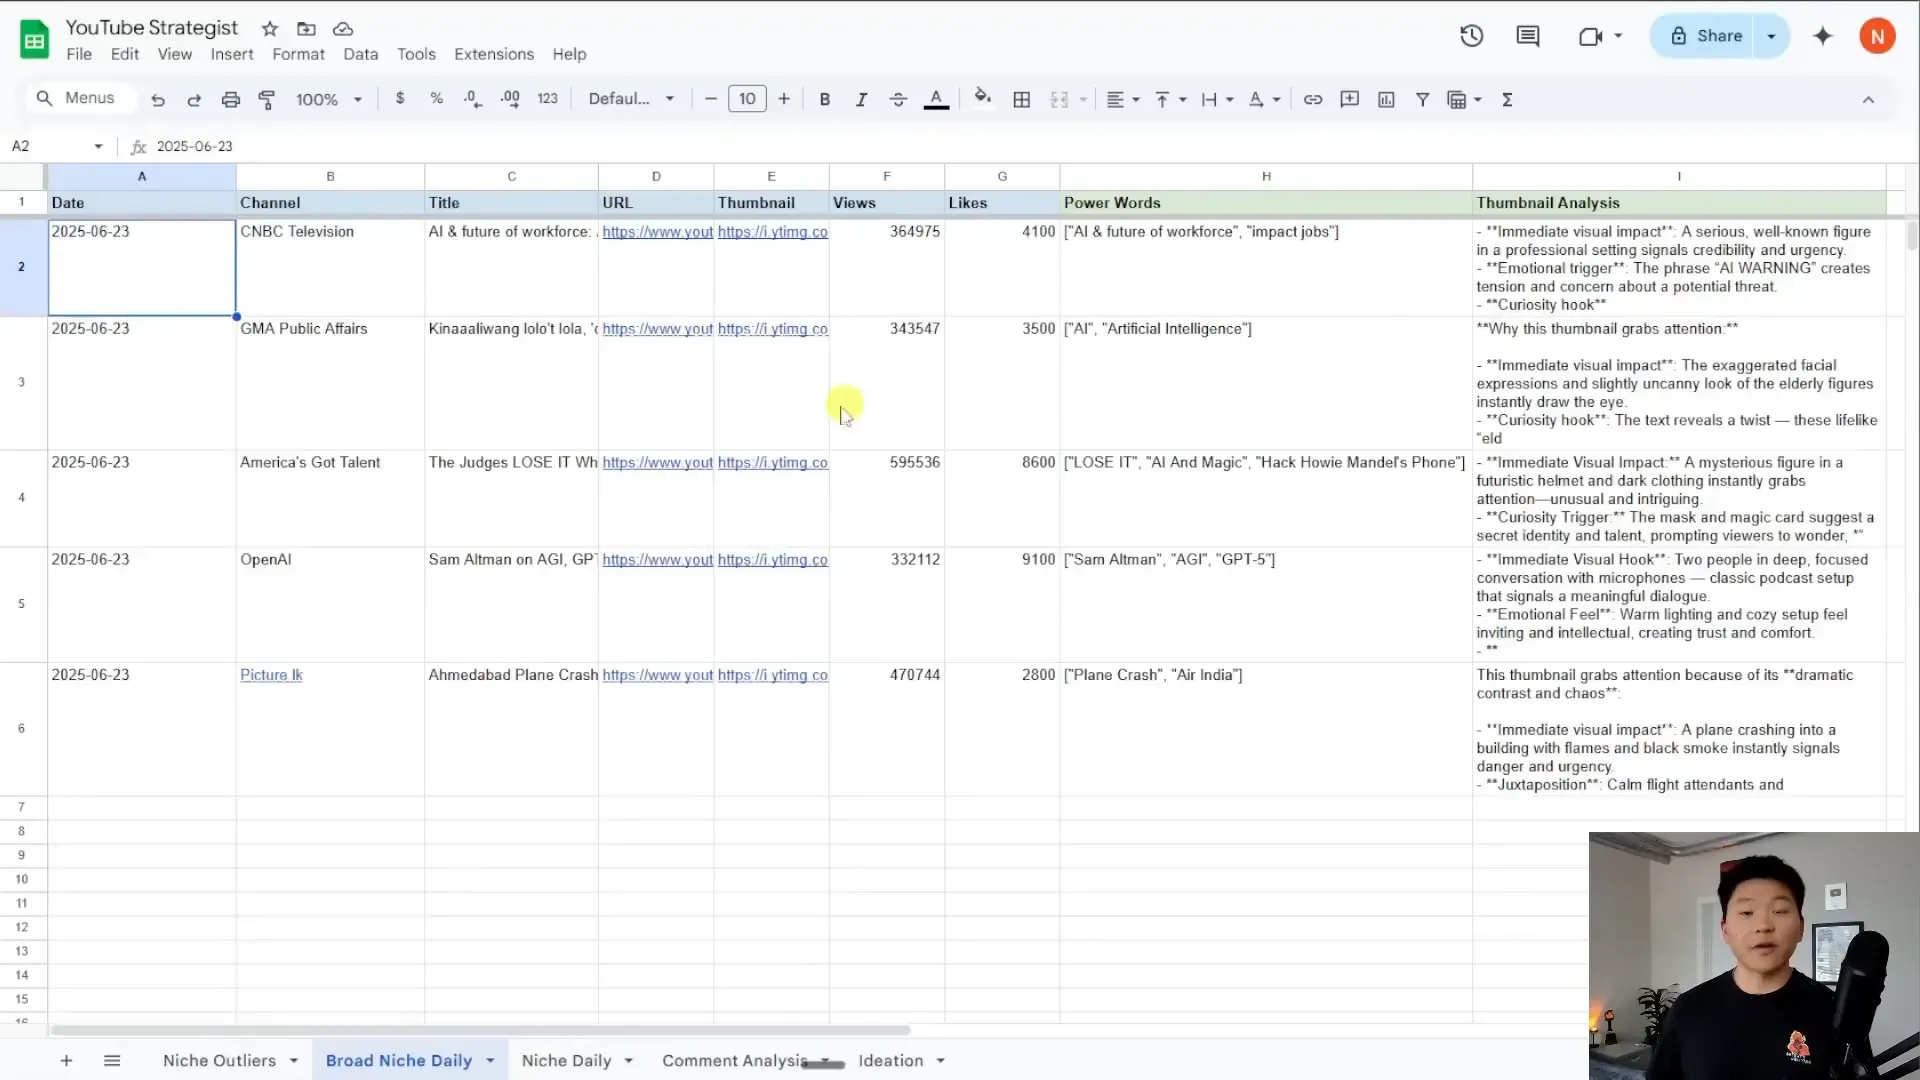This screenshot has width=1920, height=1080.
Task: Open all sheets list icon
Action: [x=112, y=1060]
